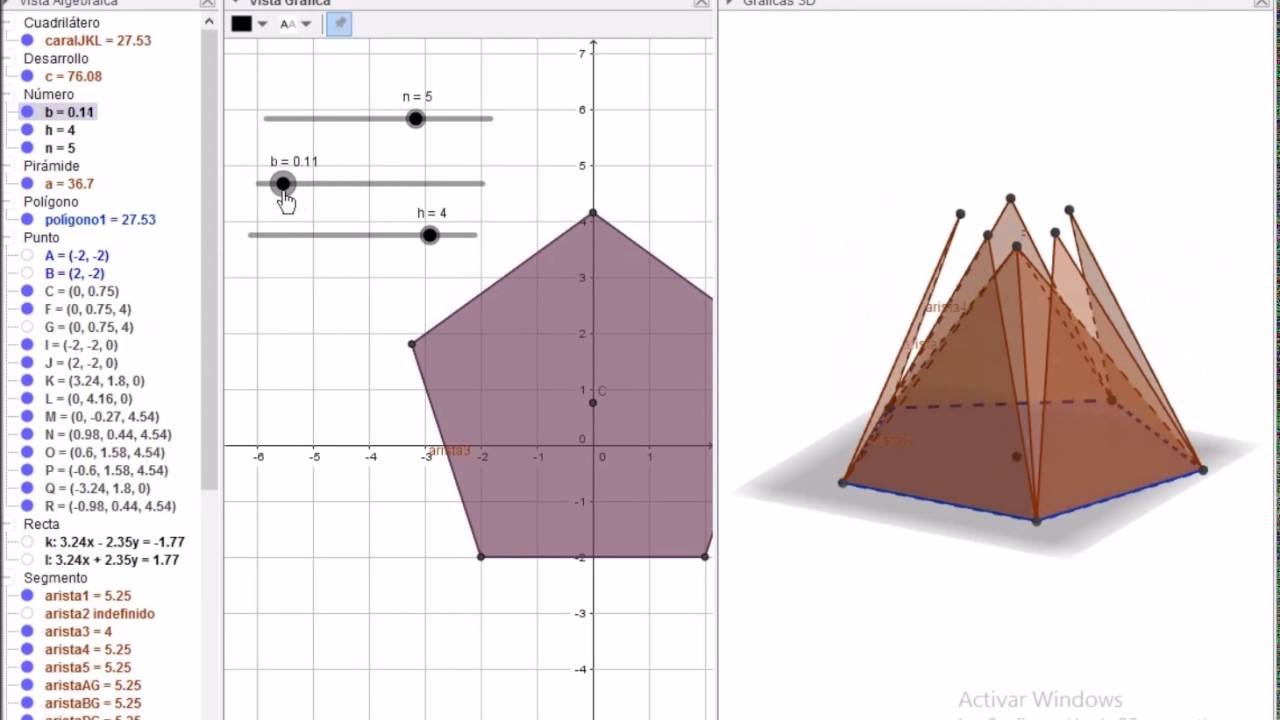The width and height of the screenshot is (1280, 720).
Task: Select arista4 = 5.25 entry
Action: click(x=88, y=651)
